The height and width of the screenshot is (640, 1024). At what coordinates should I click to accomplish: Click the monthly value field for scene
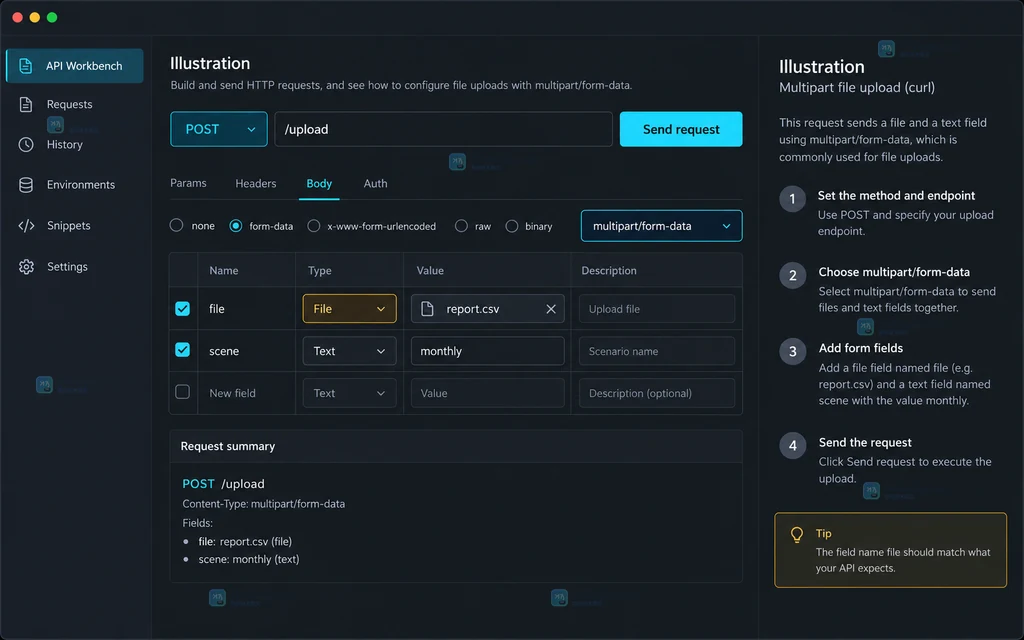tap(487, 351)
